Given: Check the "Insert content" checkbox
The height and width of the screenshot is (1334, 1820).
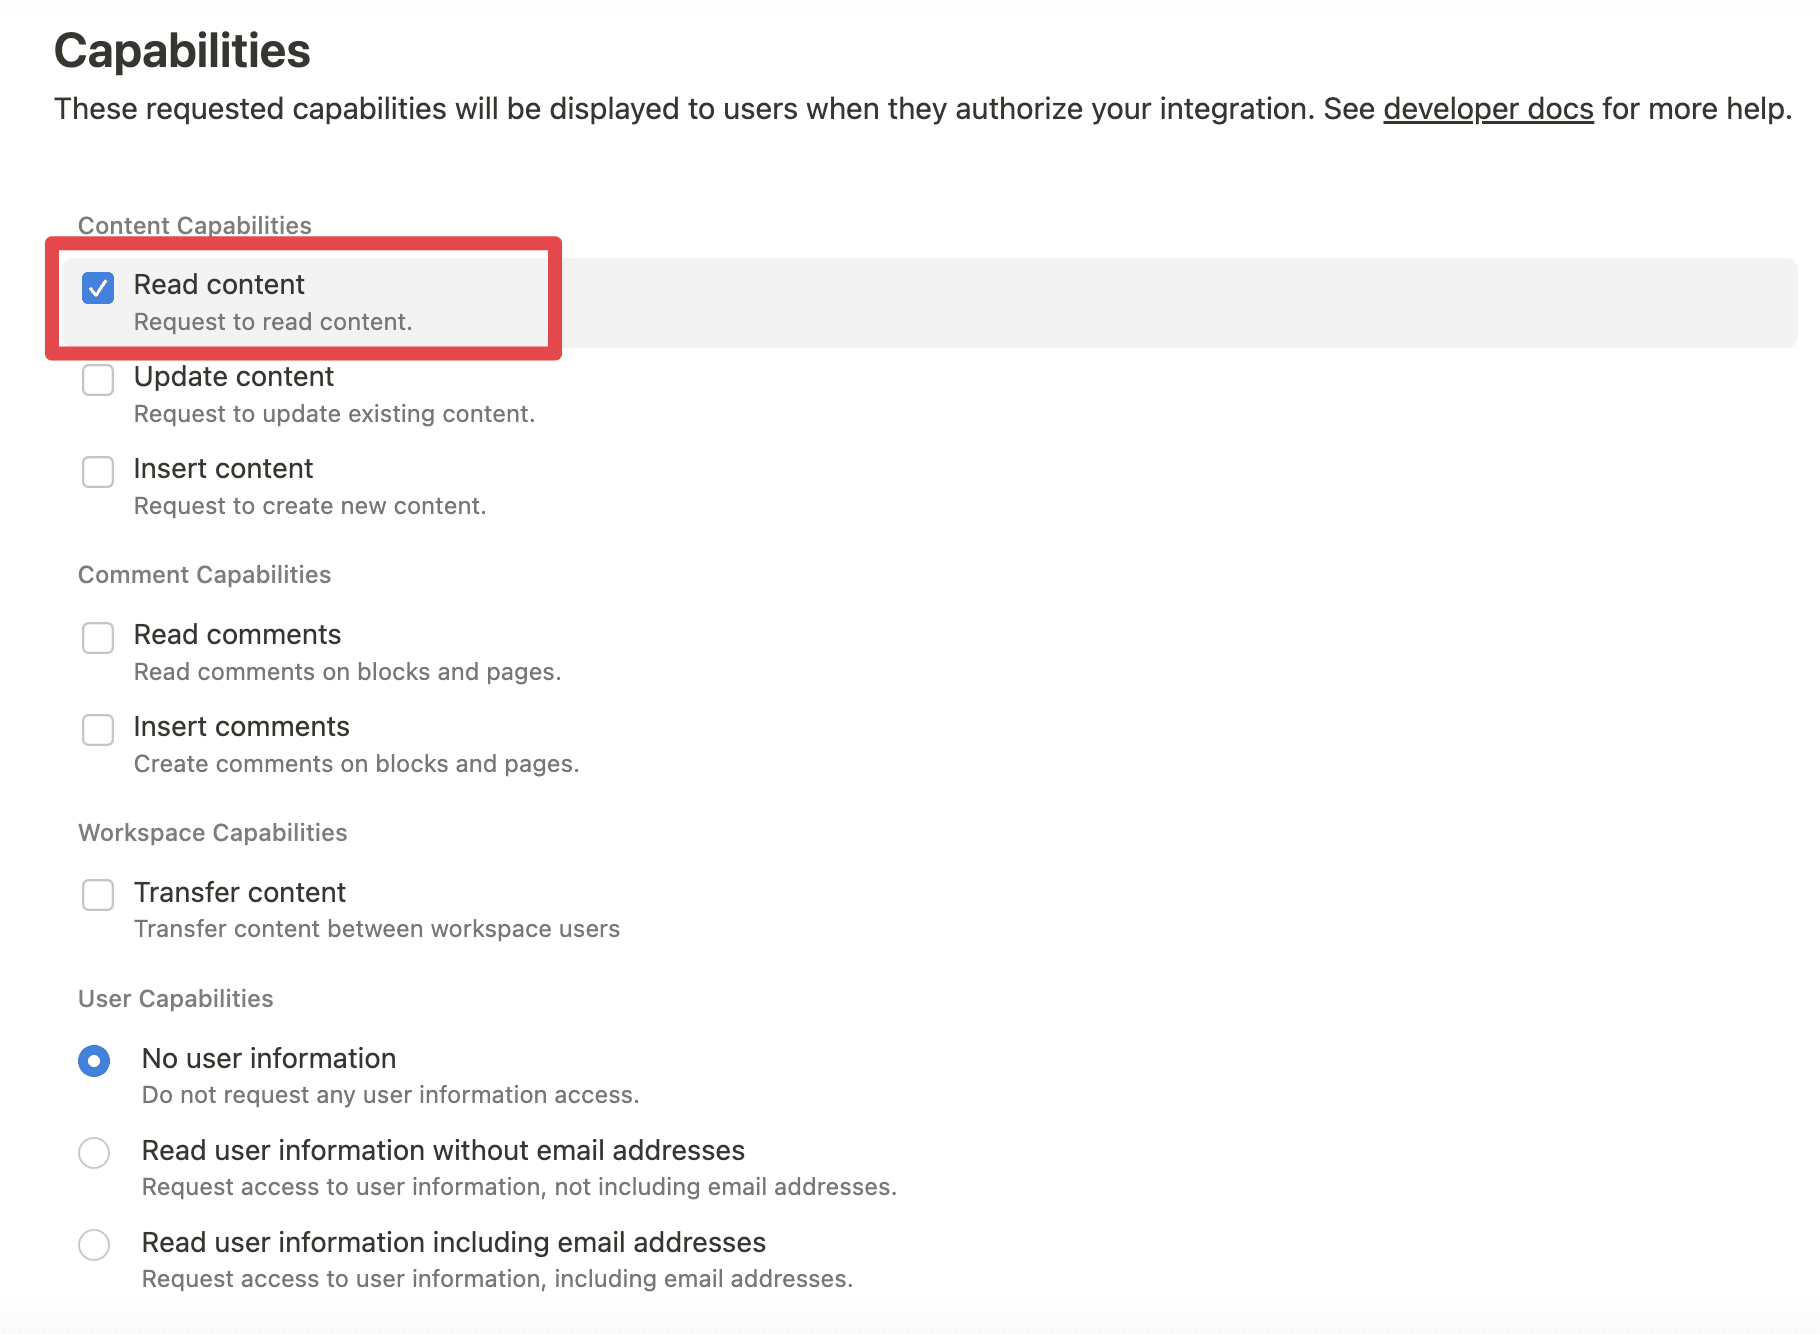Looking at the screenshot, I should [97, 472].
